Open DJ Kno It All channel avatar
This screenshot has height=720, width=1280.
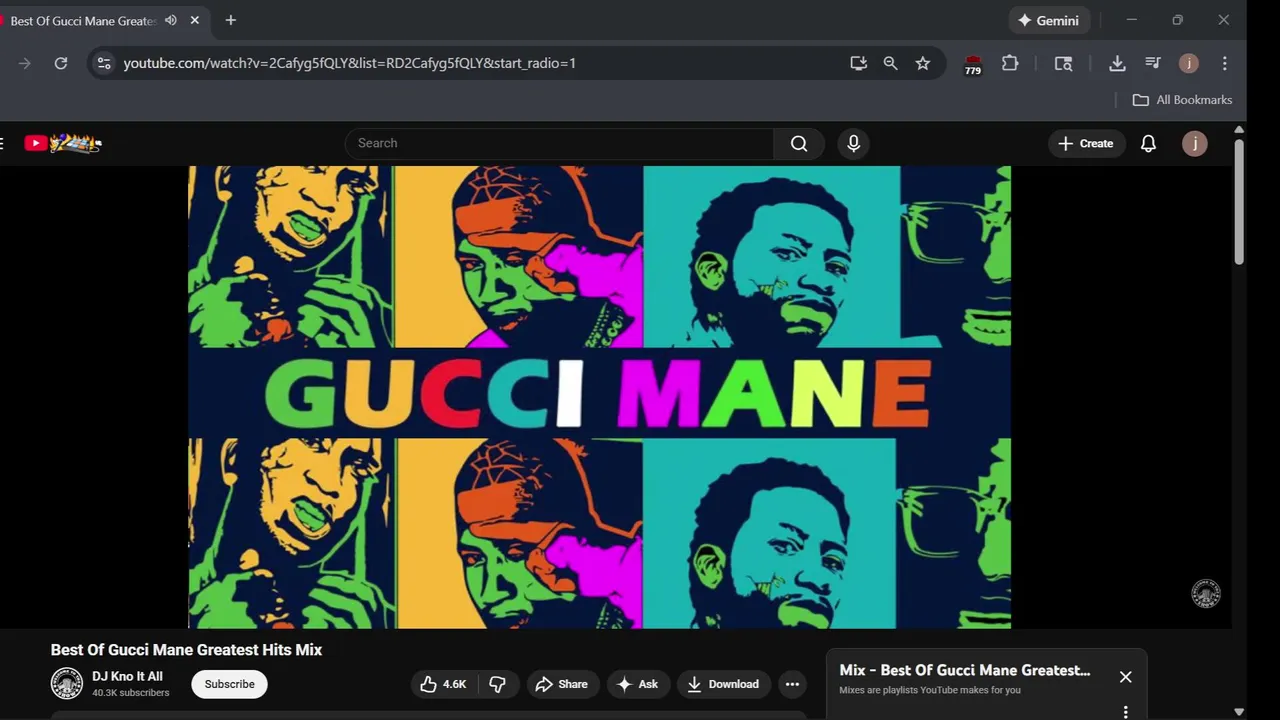point(67,684)
